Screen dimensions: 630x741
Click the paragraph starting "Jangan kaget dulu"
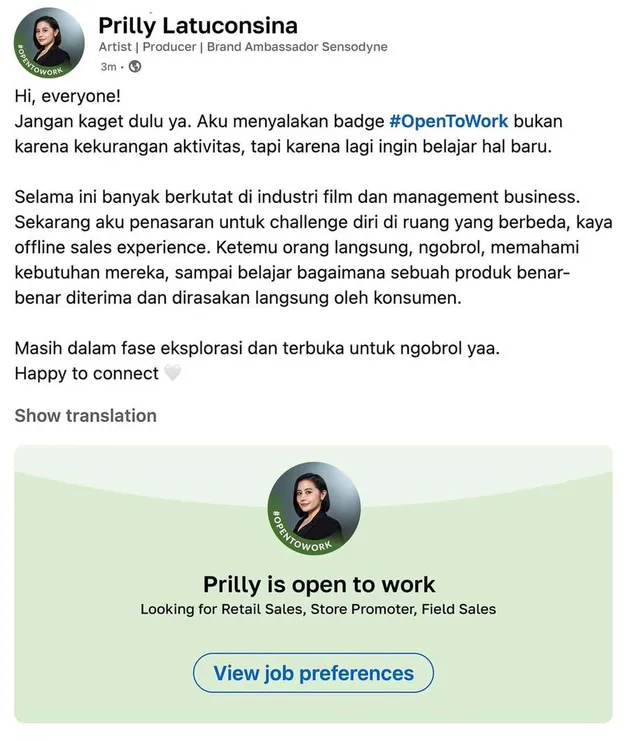[x=280, y=135]
